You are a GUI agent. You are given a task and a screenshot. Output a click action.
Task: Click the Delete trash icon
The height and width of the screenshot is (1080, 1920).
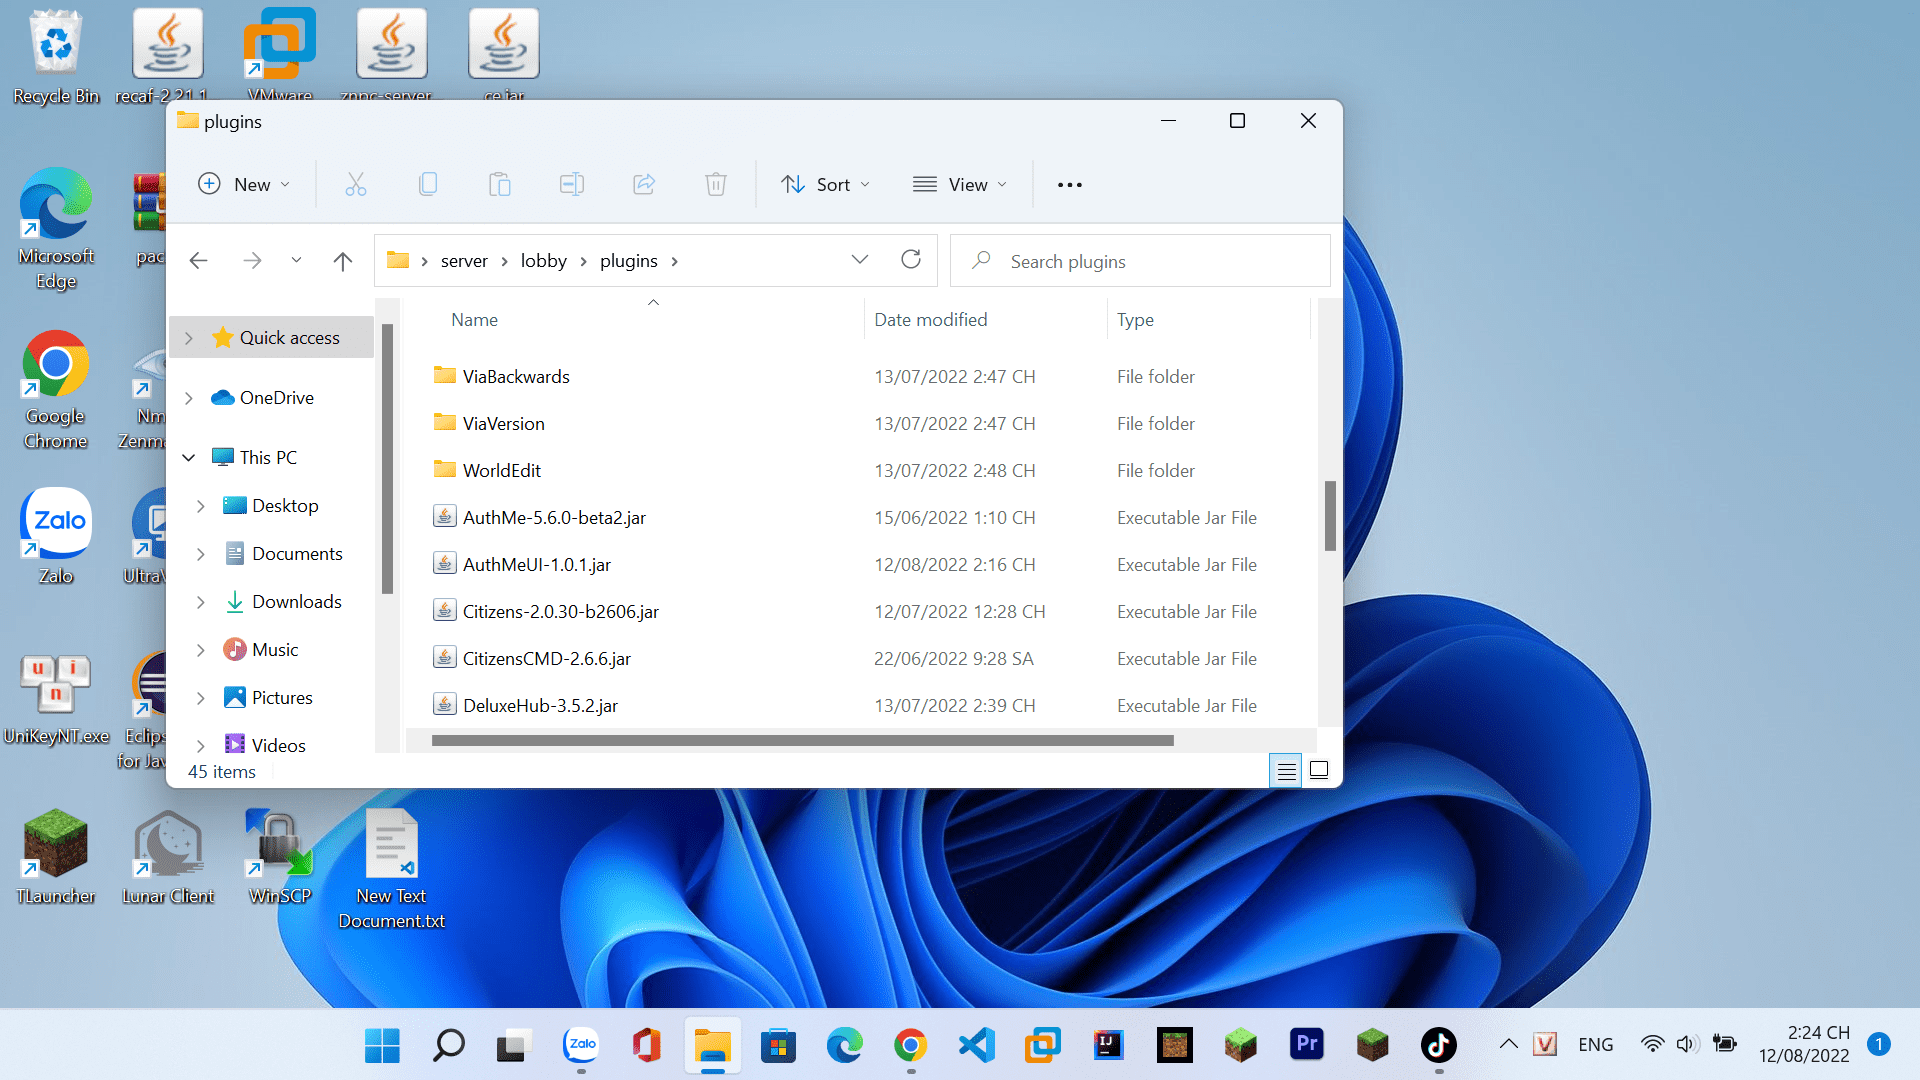click(x=716, y=184)
